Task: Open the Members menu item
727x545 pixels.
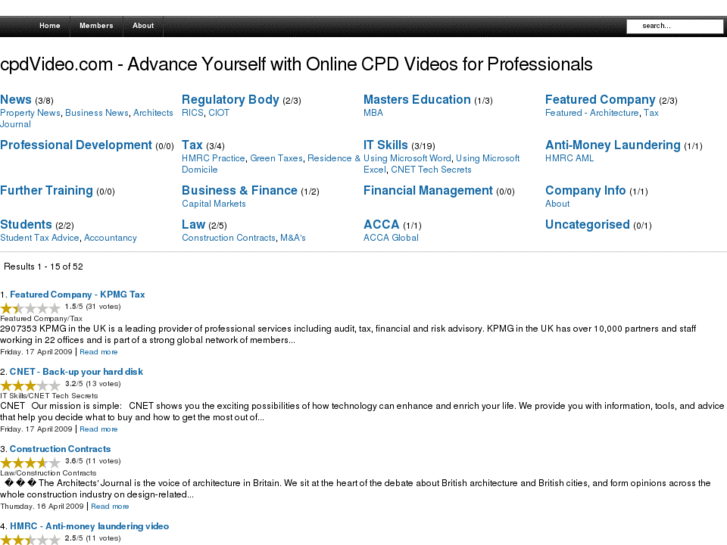Action: click(x=96, y=26)
